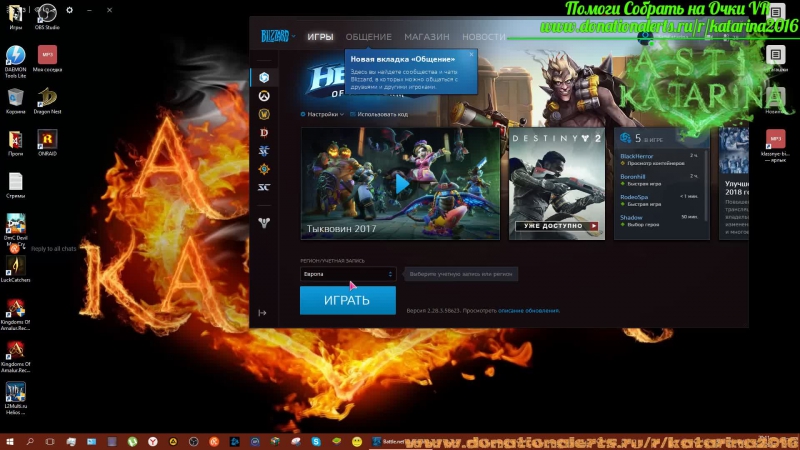Open StarCraft II from the sidebar
800x450 pixels.
click(x=264, y=151)
